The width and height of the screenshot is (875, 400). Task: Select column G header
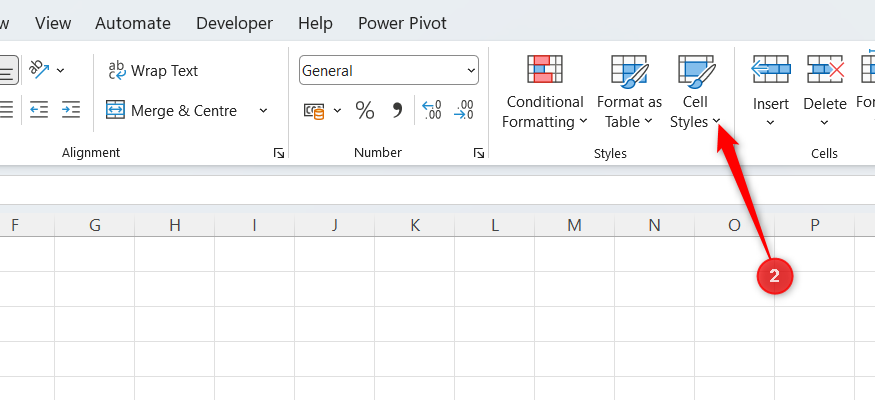tap(95, 225)
